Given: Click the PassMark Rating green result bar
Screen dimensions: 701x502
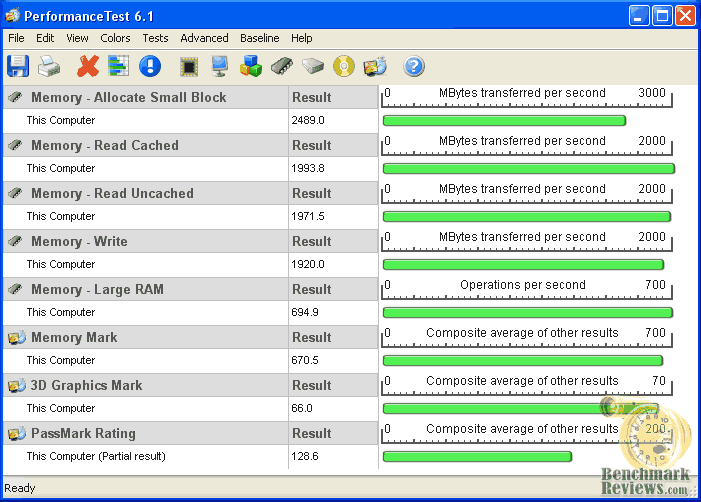Looking at the screenshot, I should pos(477,456).
